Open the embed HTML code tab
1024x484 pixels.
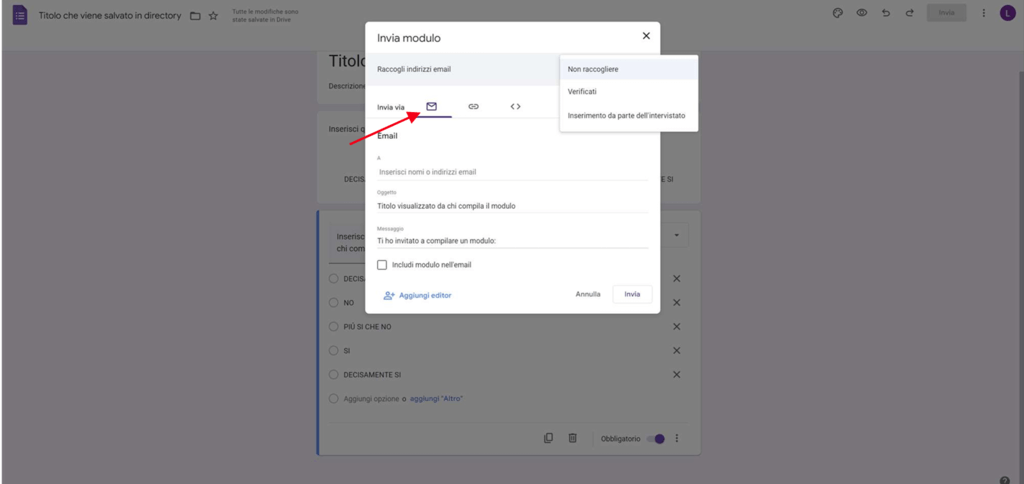[515, 106]
